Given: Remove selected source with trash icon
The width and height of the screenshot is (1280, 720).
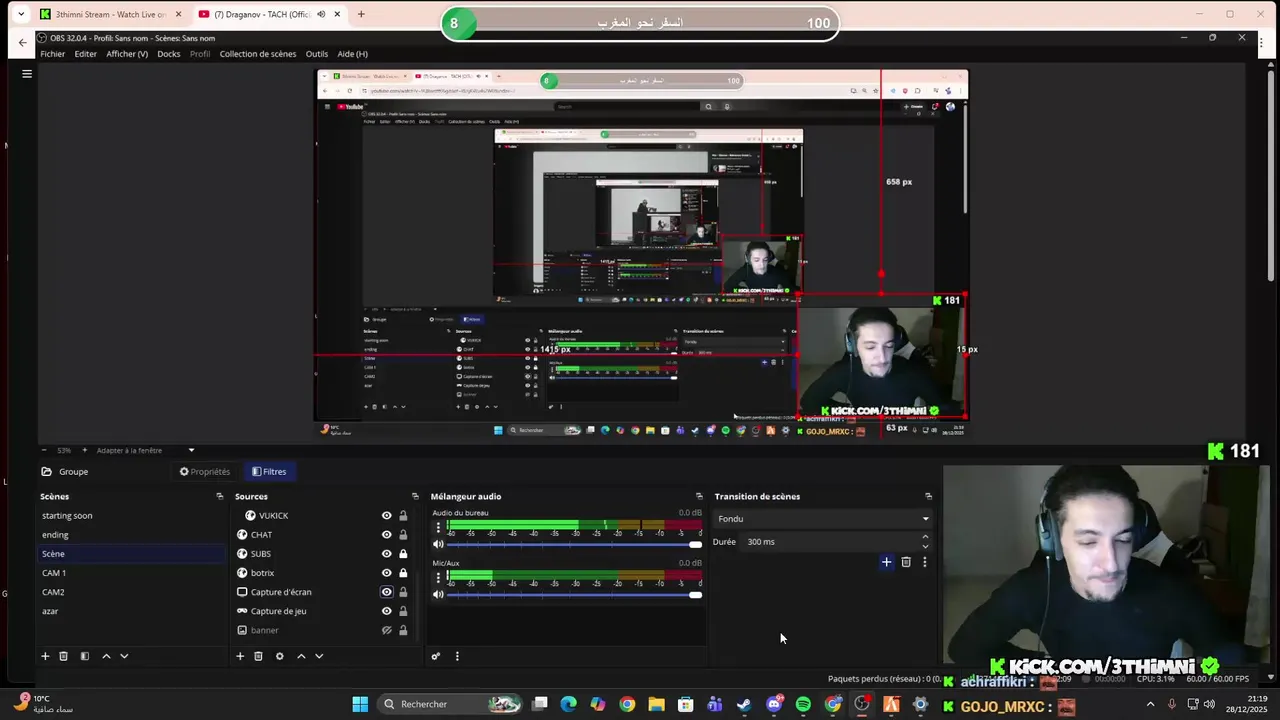Looking at the screenshot, I should 258,656.
